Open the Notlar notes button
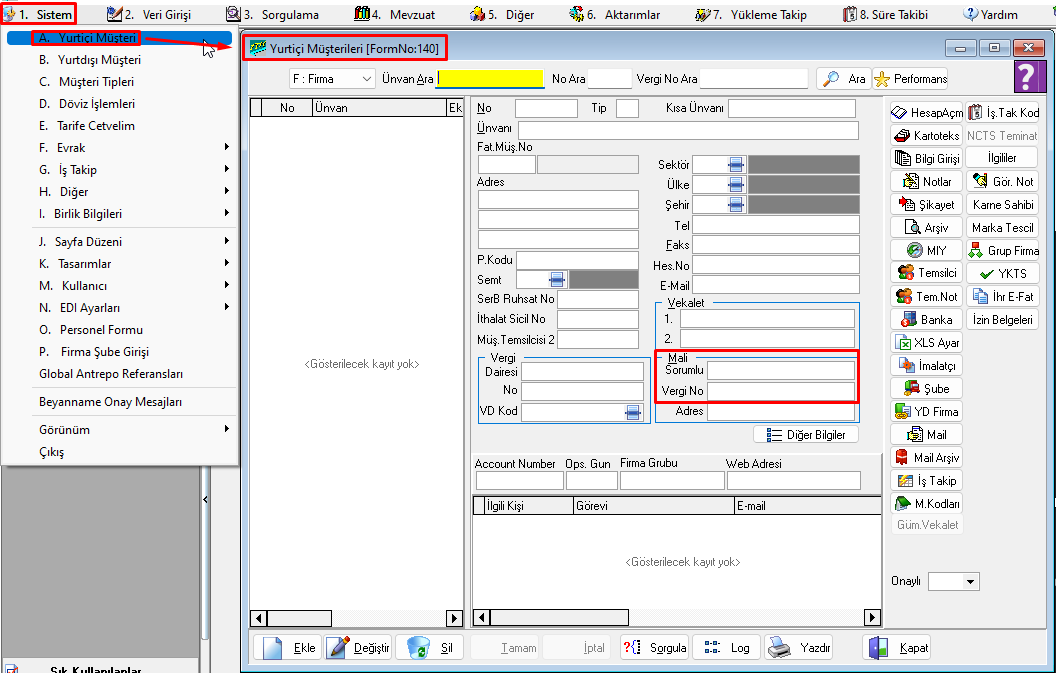 coord(927,181)
